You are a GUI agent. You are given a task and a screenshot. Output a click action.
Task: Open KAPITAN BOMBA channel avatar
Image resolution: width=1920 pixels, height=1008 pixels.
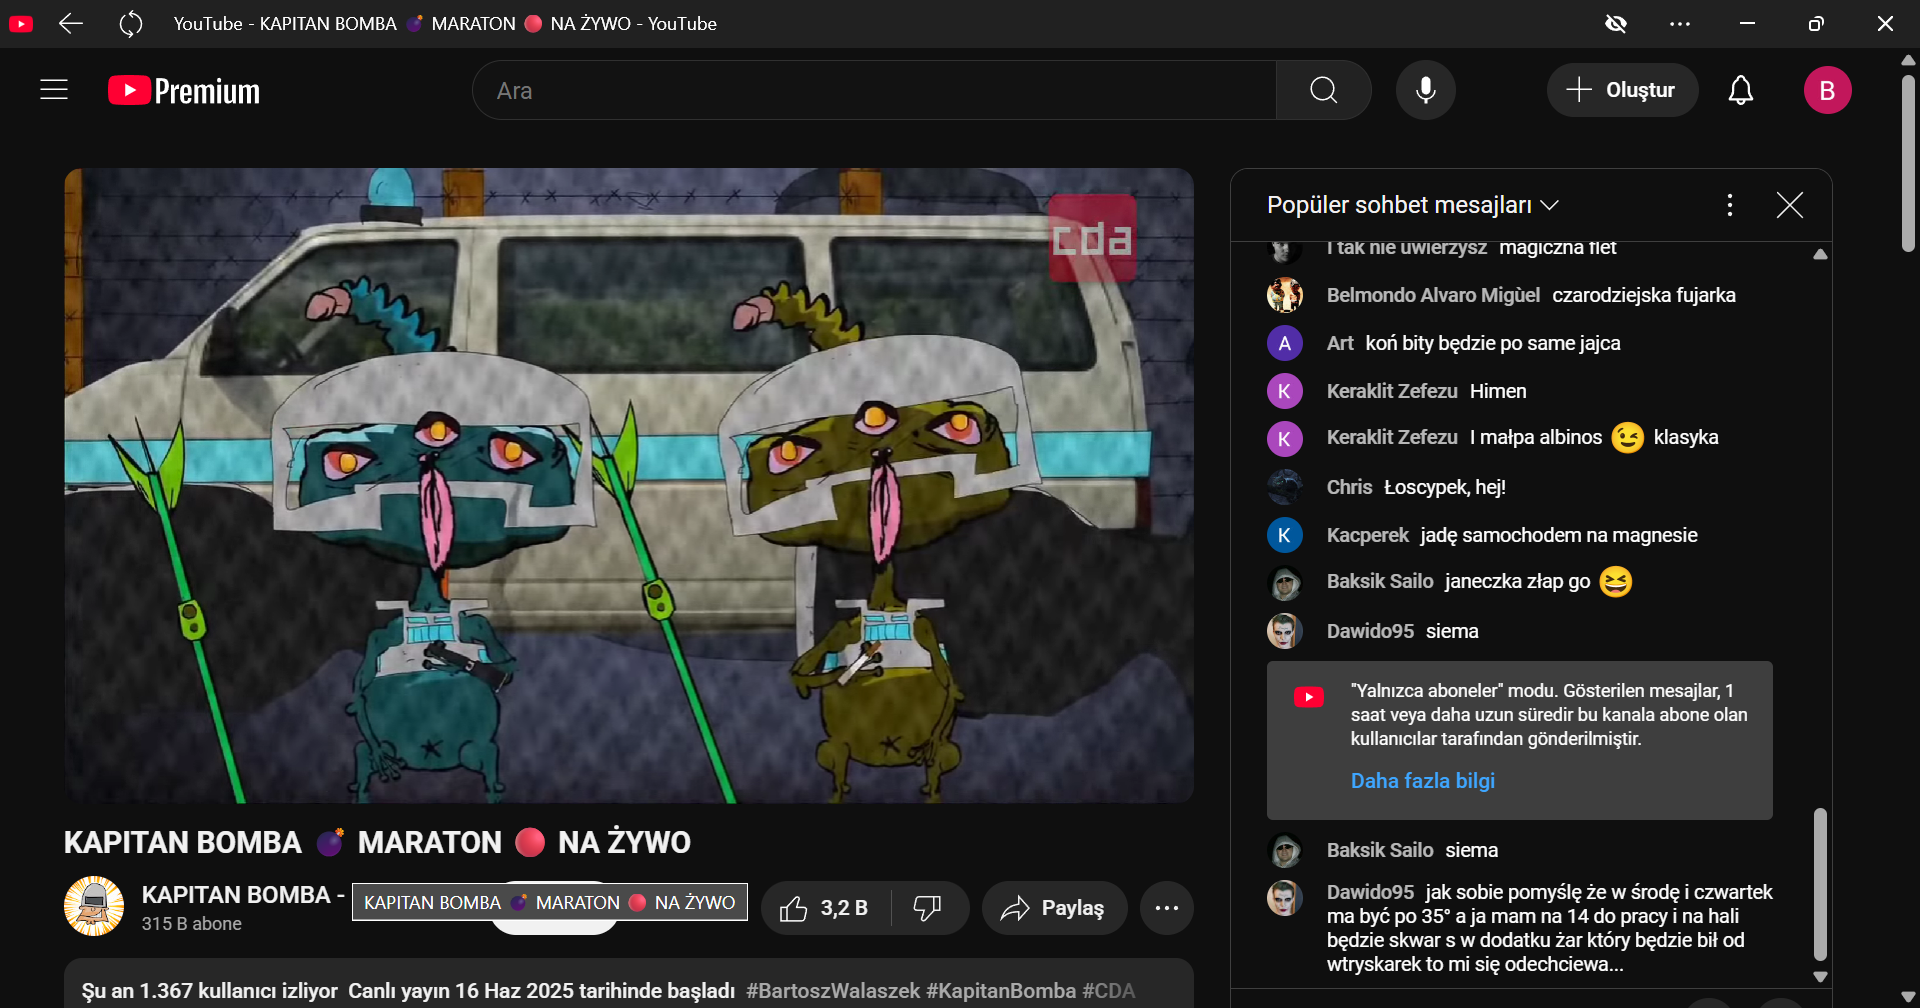[94, 906]
